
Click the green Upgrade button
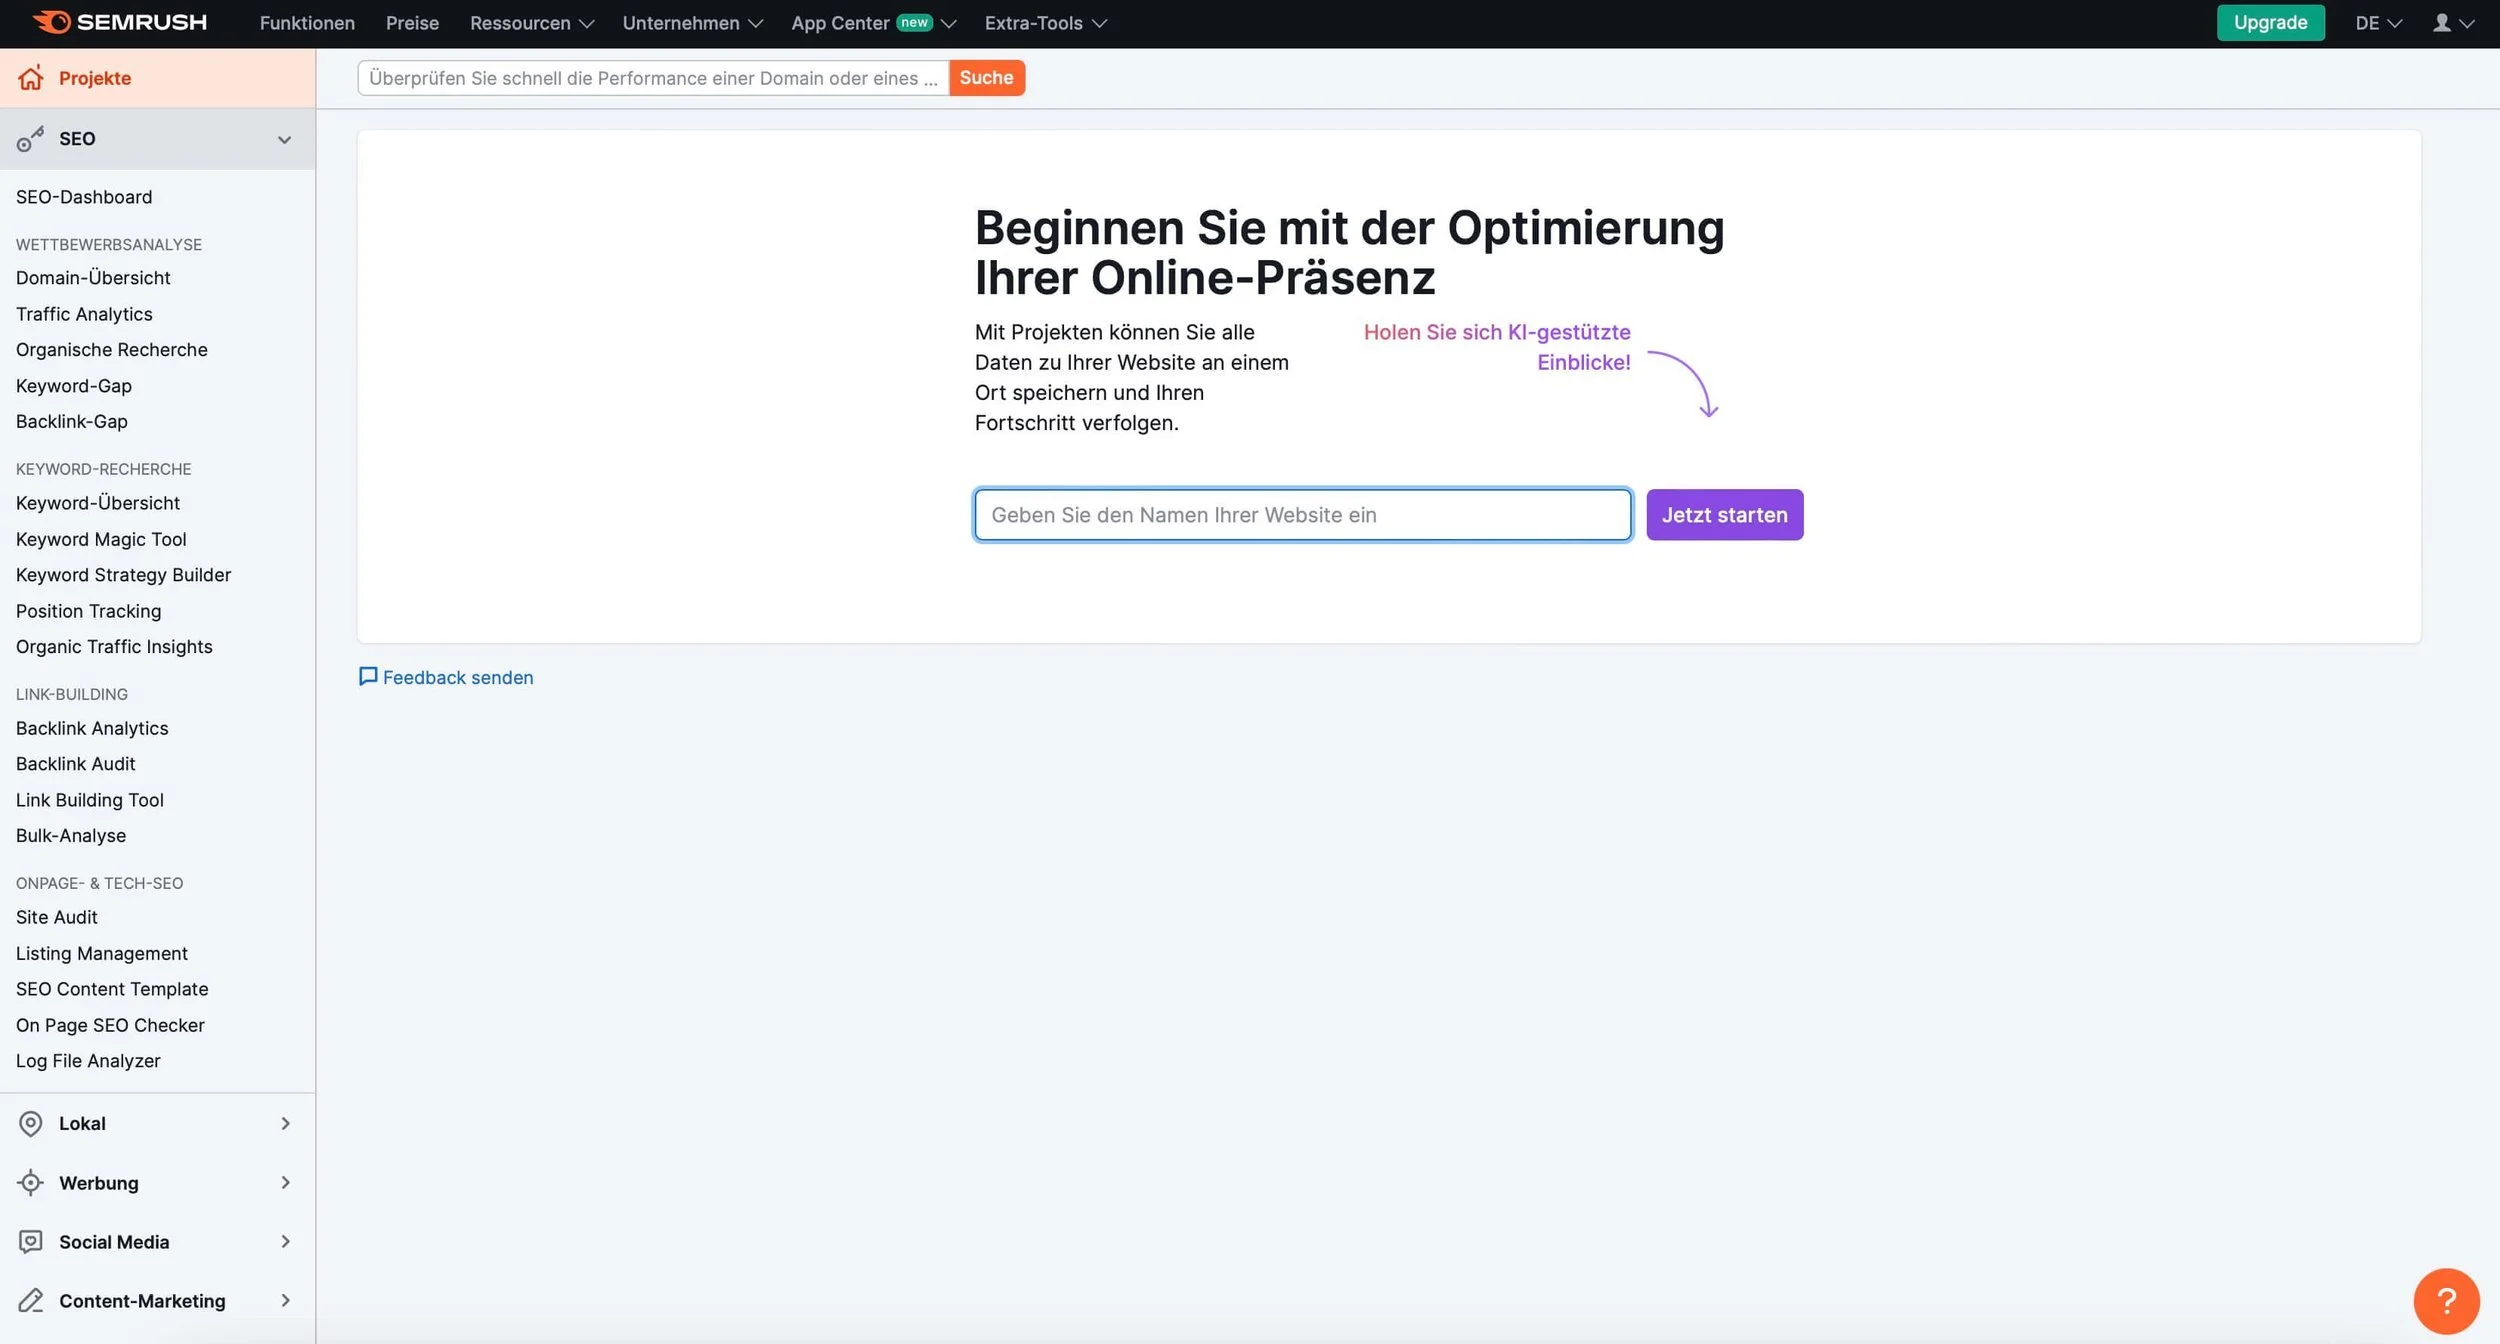tap(2269, 23)
